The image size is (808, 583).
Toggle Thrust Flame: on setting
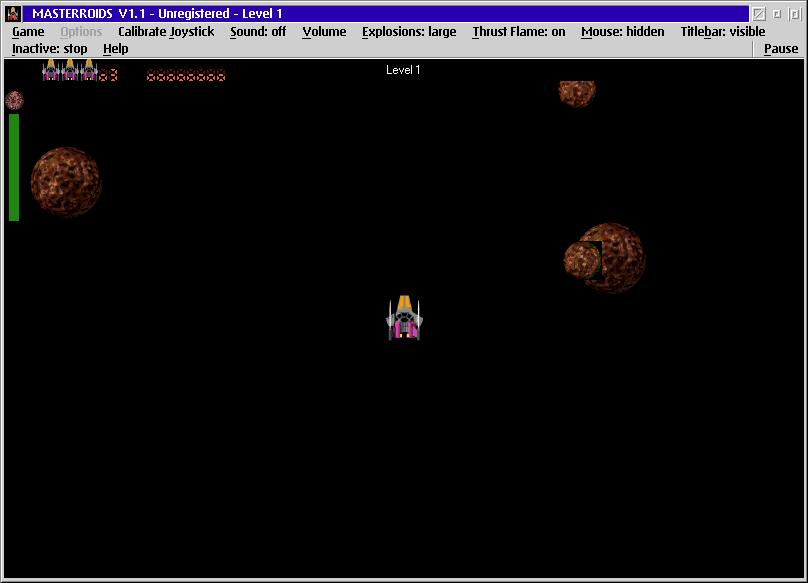(519, 32)
